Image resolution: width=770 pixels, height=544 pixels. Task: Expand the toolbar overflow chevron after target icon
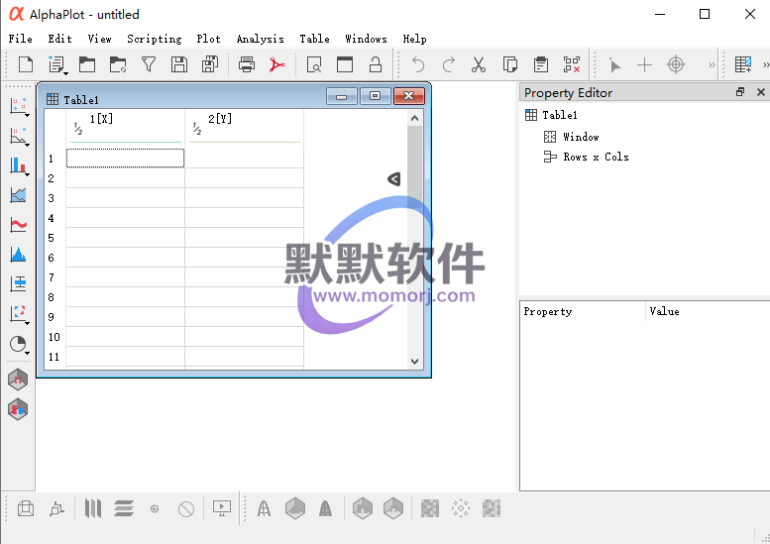[712, 65]
